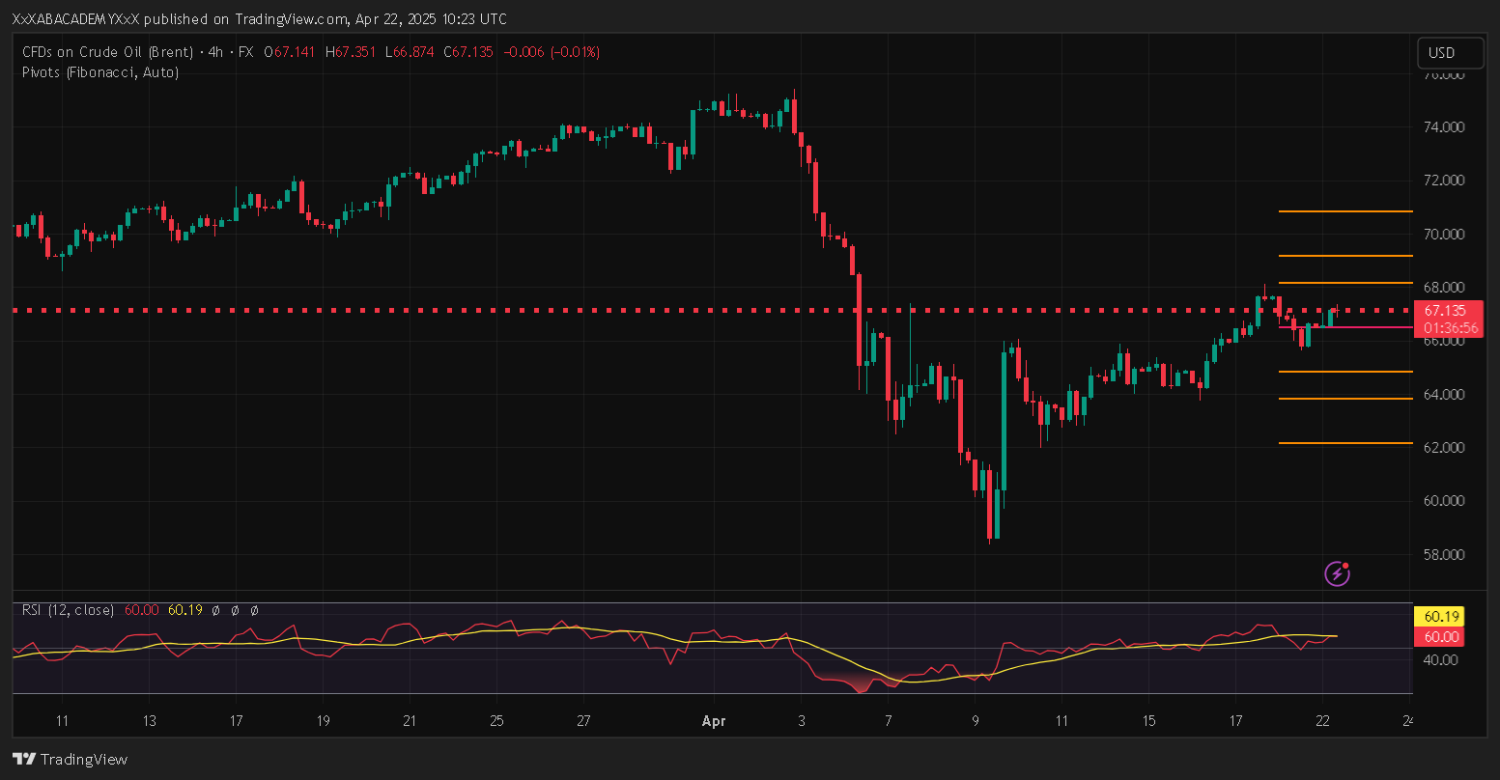Image resolution: width=1500 pixels, height=780 pixels.
Task: Click the Apr label on the time axis
Action: point(713,720)
